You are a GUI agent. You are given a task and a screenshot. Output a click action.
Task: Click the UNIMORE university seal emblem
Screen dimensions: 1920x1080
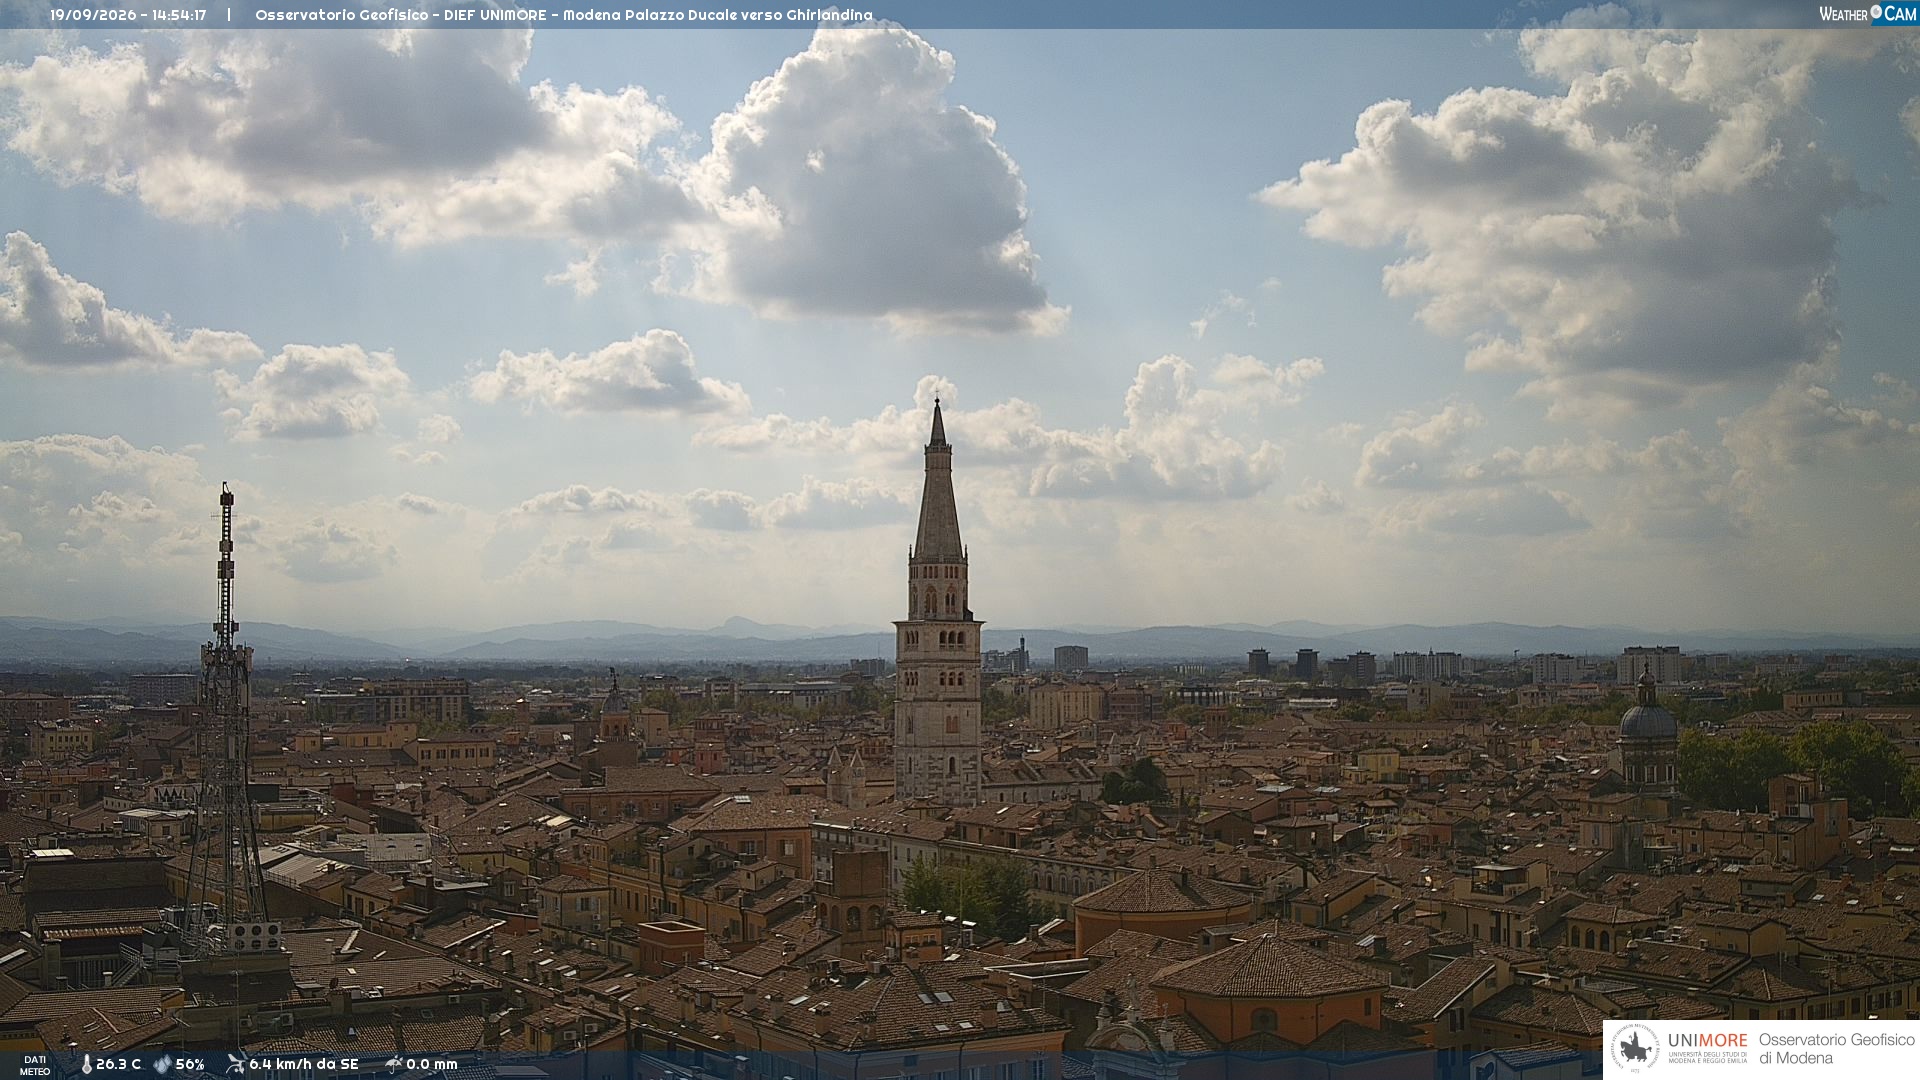click(x=1635, y=1049)
